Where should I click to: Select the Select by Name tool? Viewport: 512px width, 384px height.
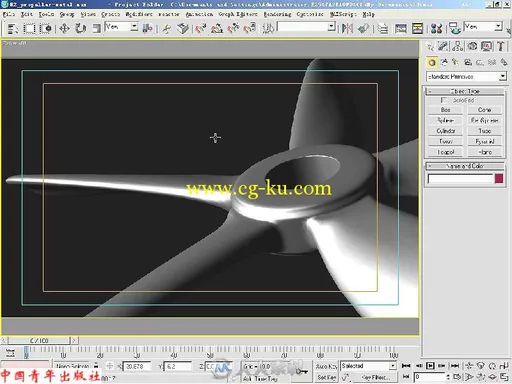pyautogui.click(x=12, y=29)
